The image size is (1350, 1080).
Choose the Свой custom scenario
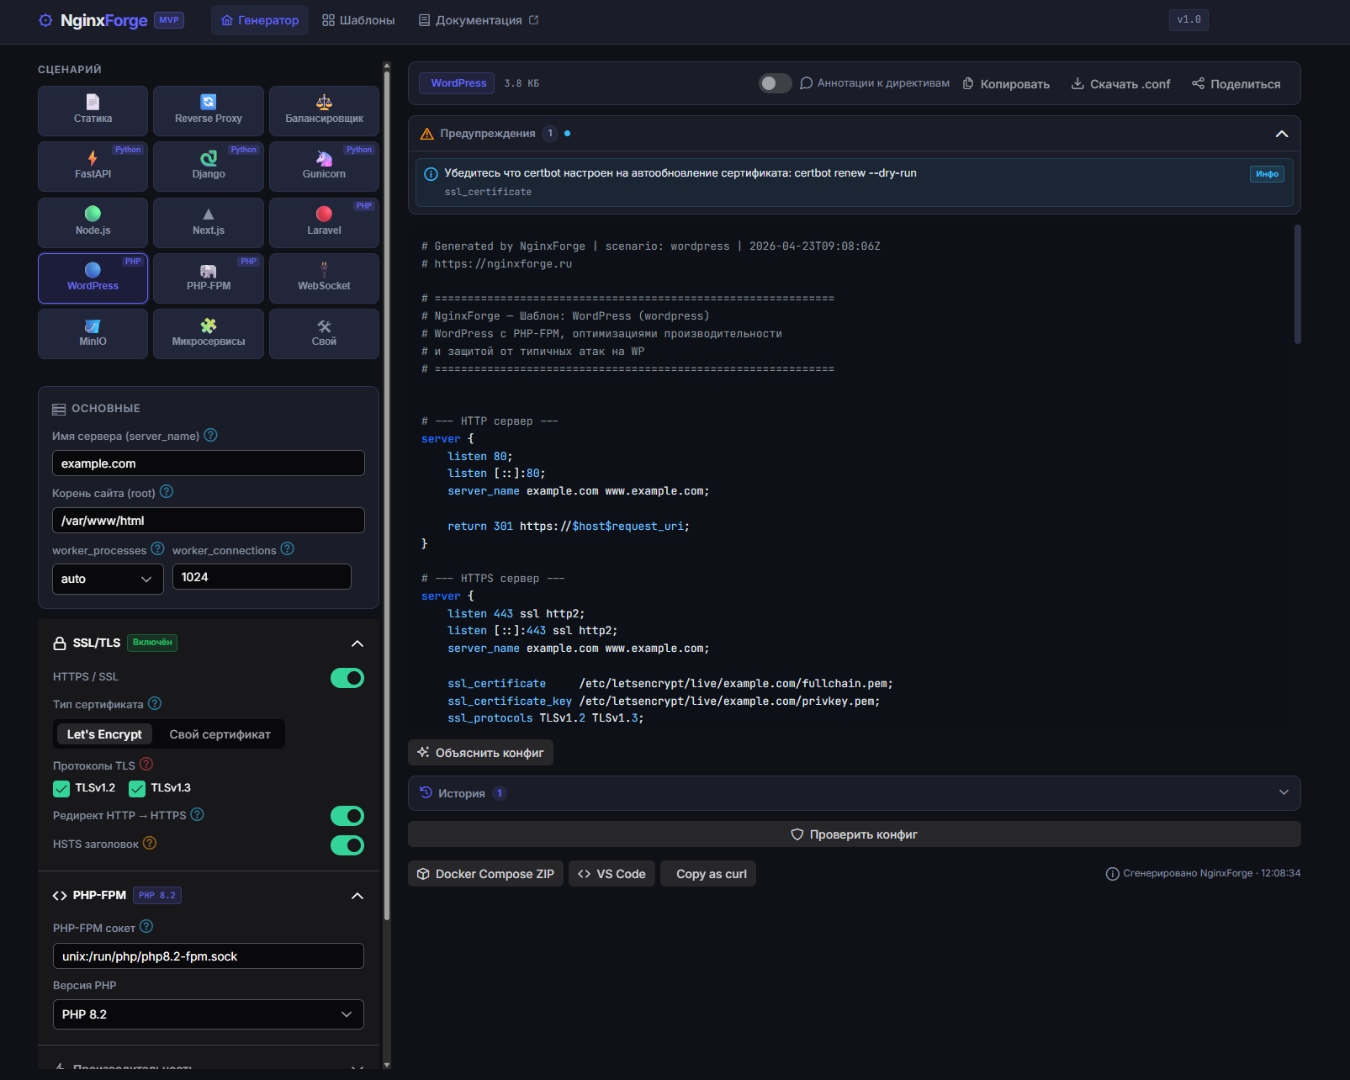pos(324,333)
